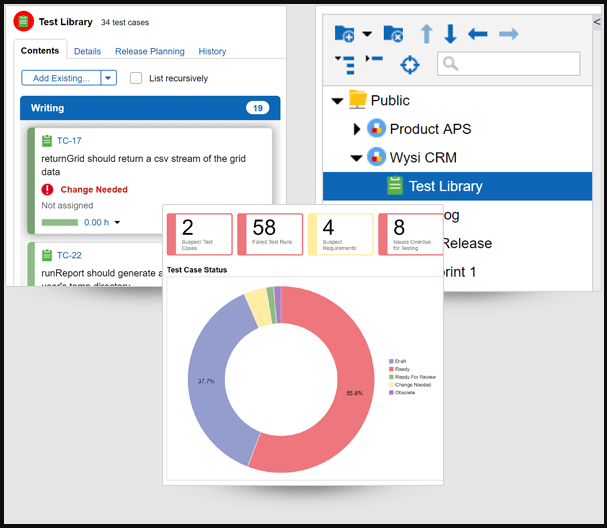Click the Obsolete legend swatch
Image resolution: width=607 pixels, height=528 pixels.
tap(391, 393)
